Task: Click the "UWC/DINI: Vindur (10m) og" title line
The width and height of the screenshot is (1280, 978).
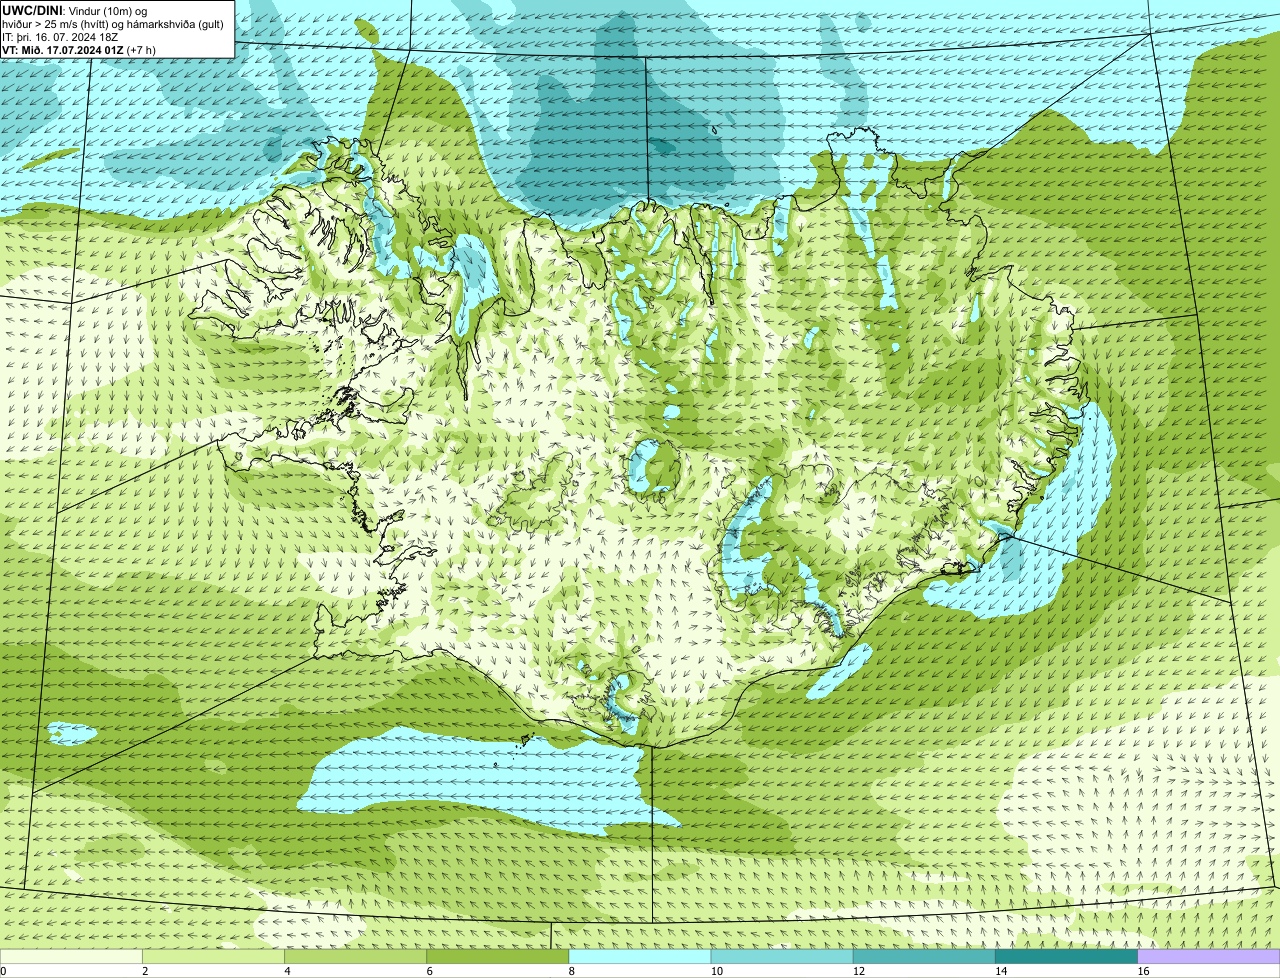Action: point(75,10)
